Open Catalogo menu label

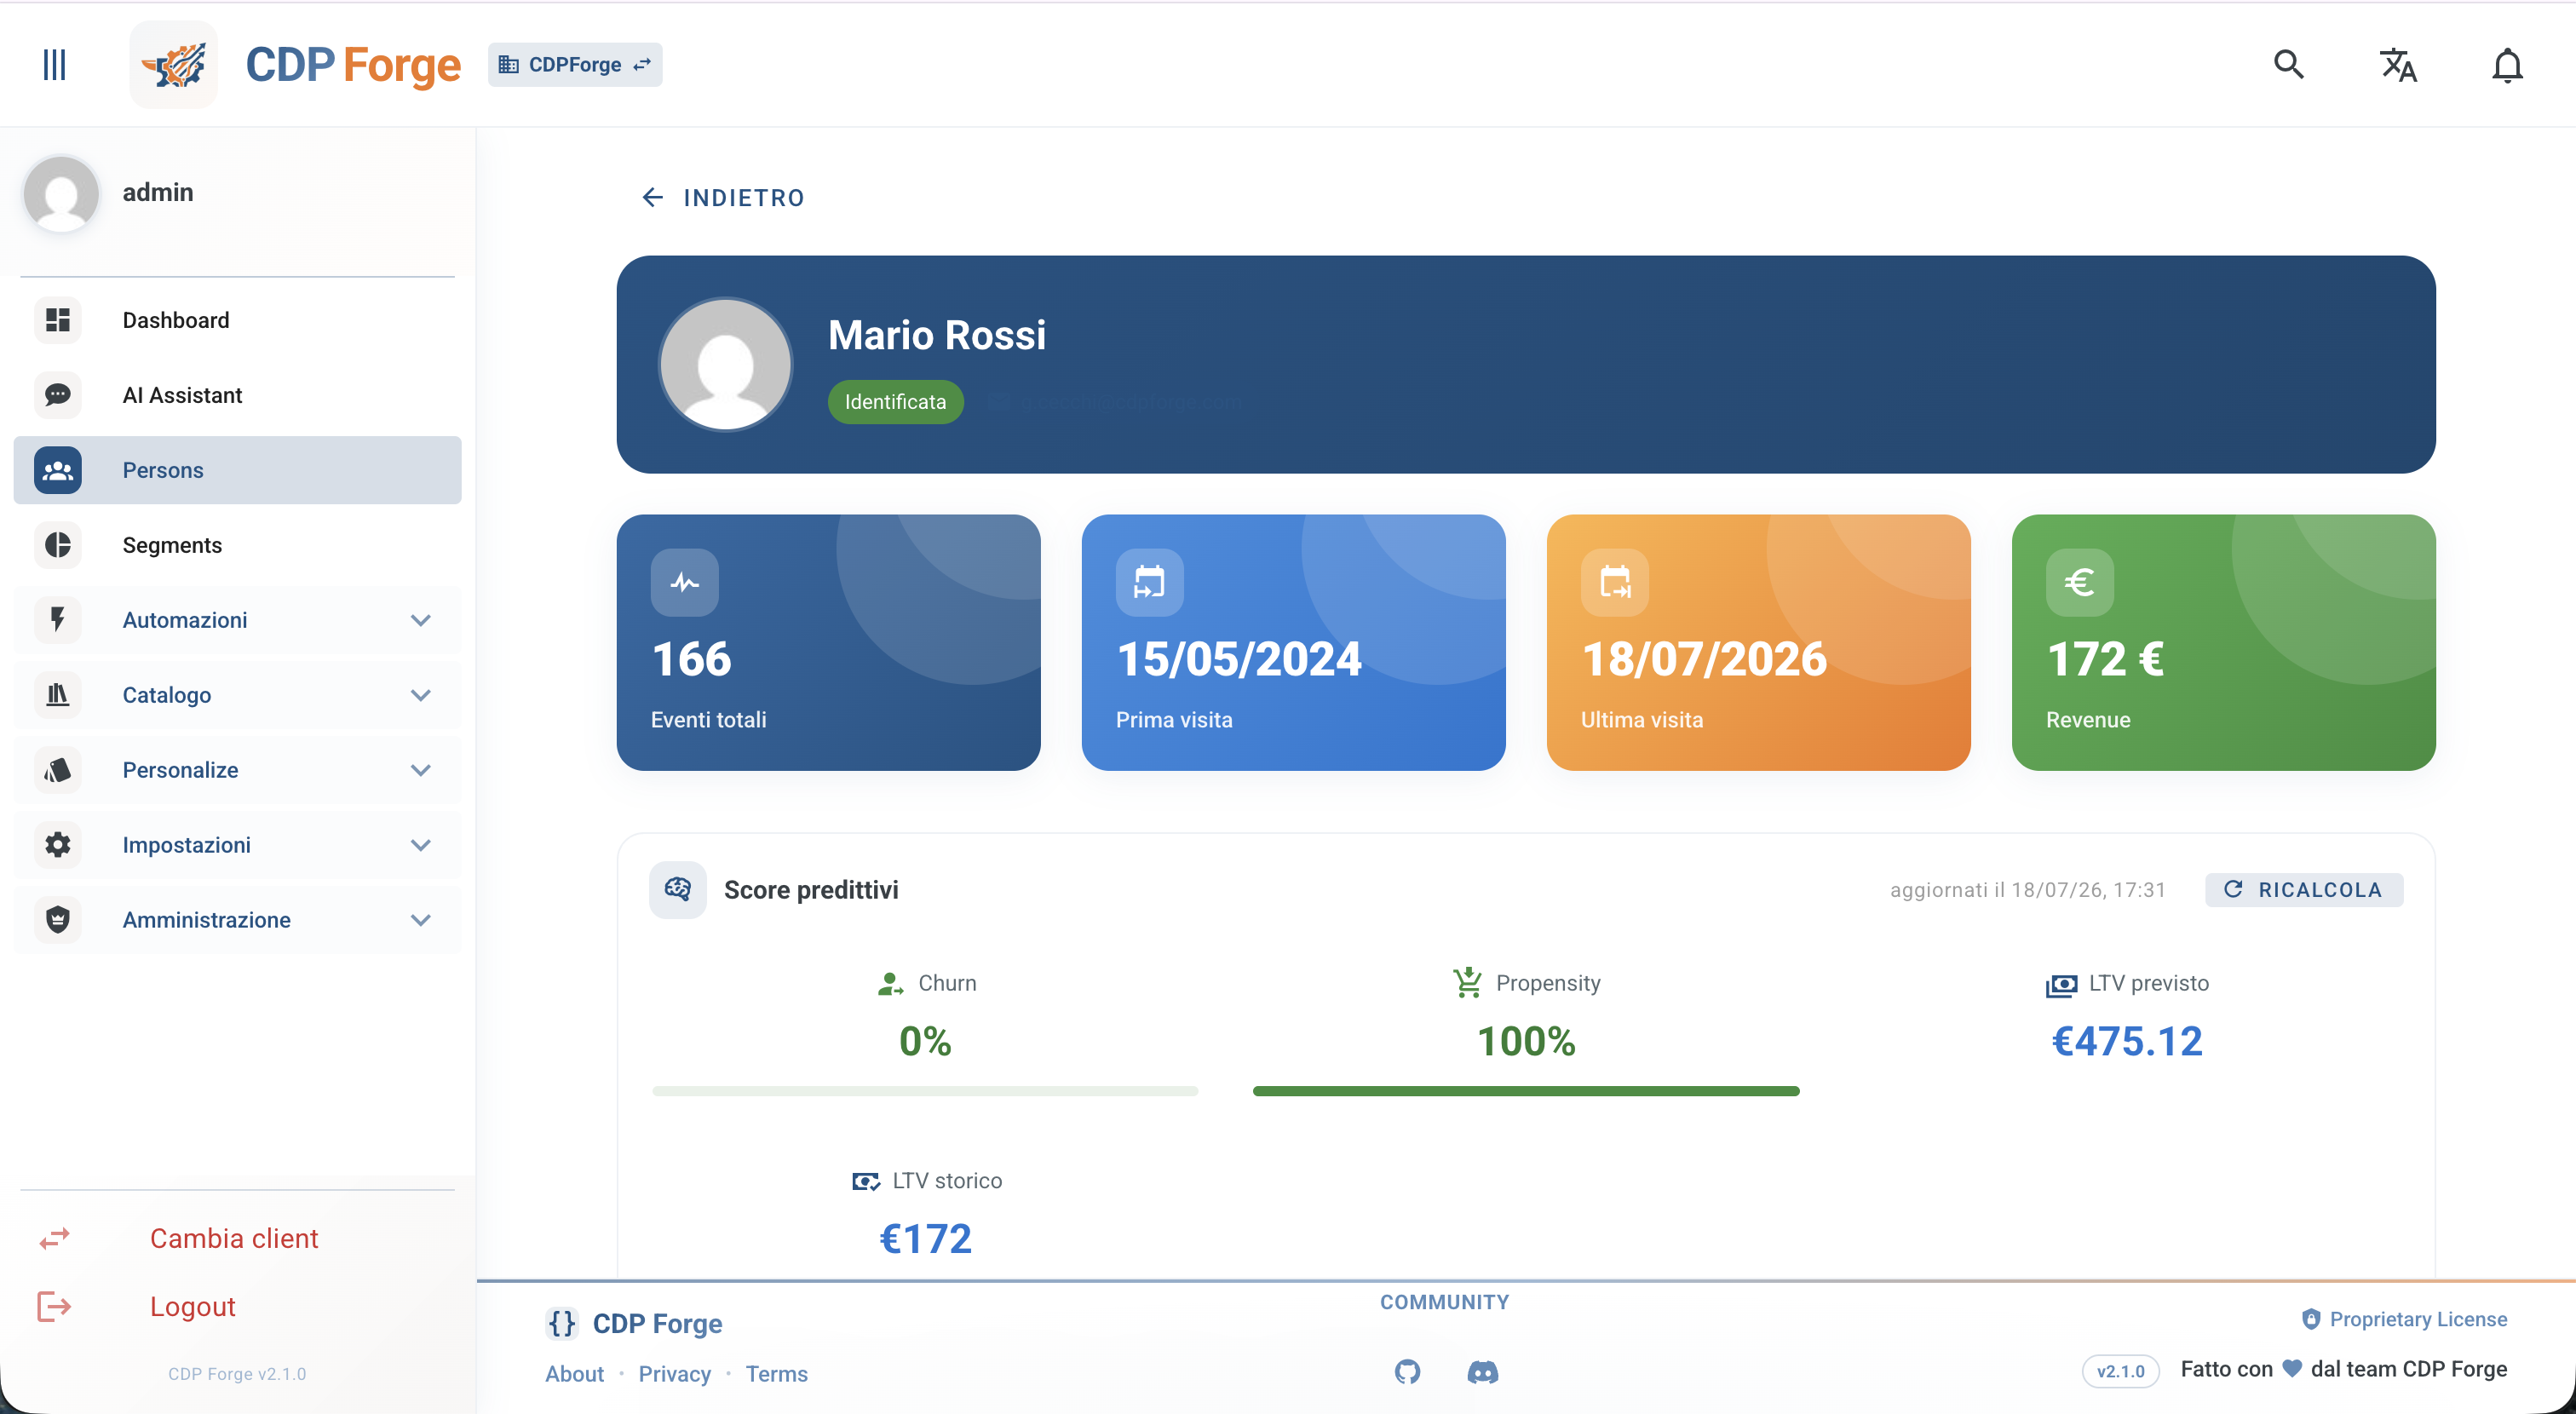pyautogui.click(x=167, y=695)
